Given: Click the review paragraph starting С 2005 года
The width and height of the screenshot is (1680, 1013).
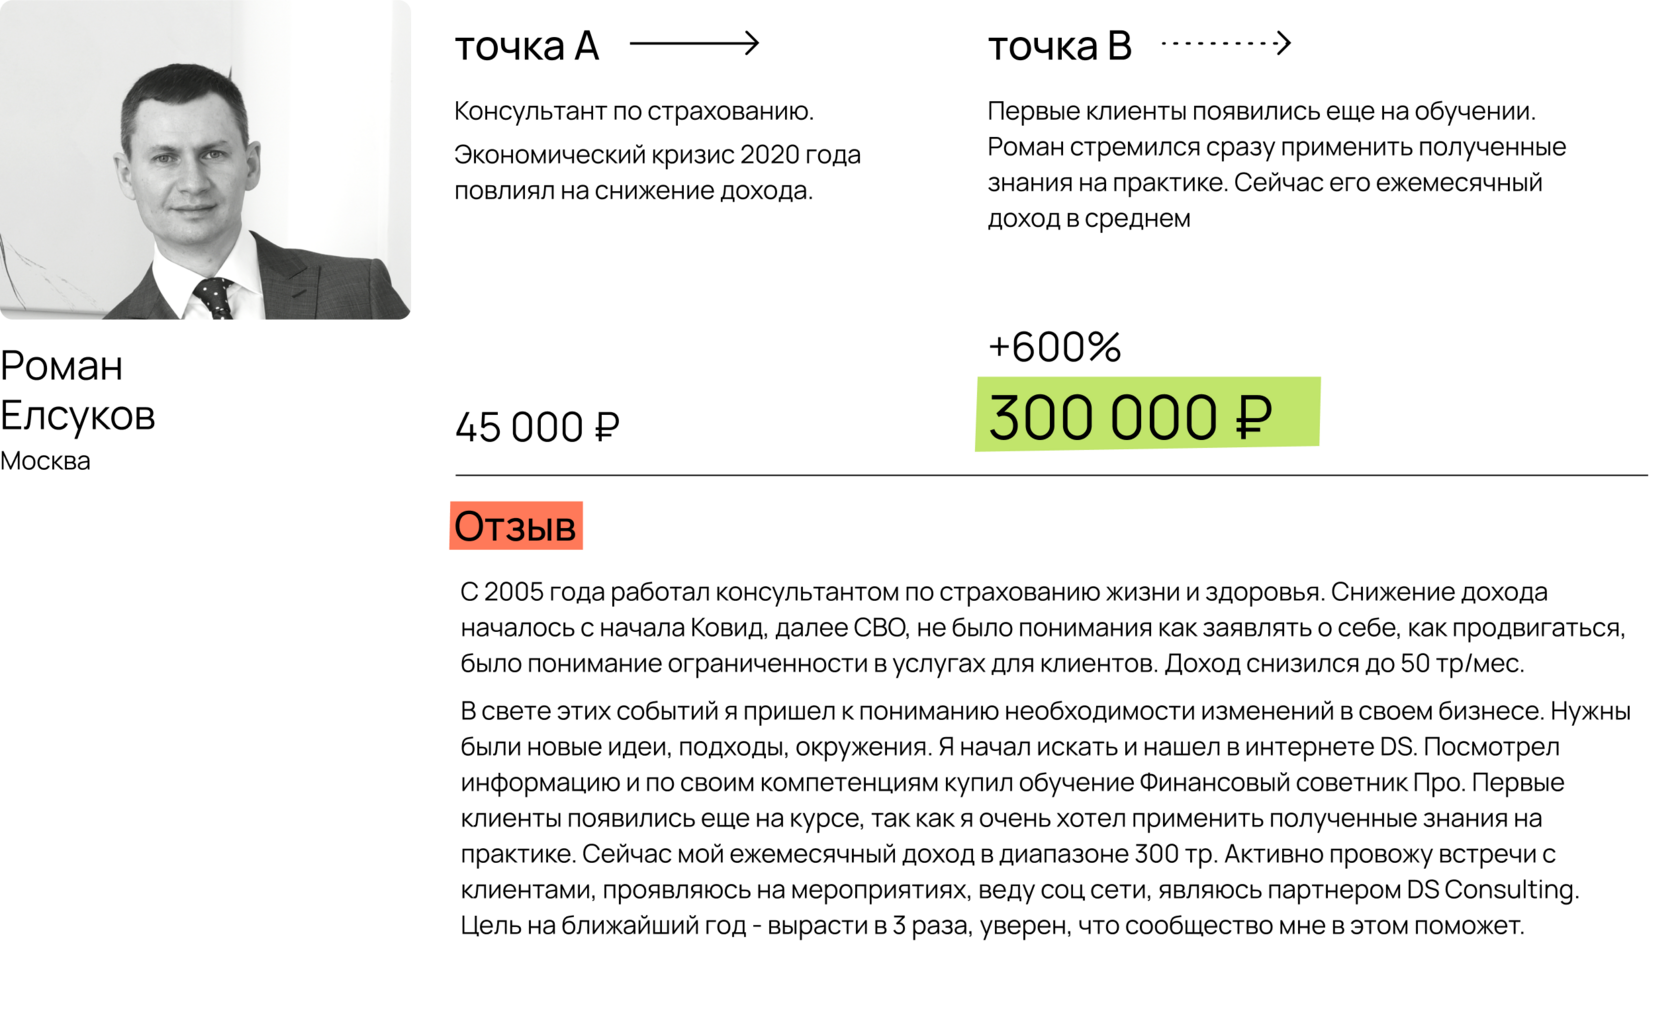Looking at the screenshot, I should click(x=1043, y=628).
